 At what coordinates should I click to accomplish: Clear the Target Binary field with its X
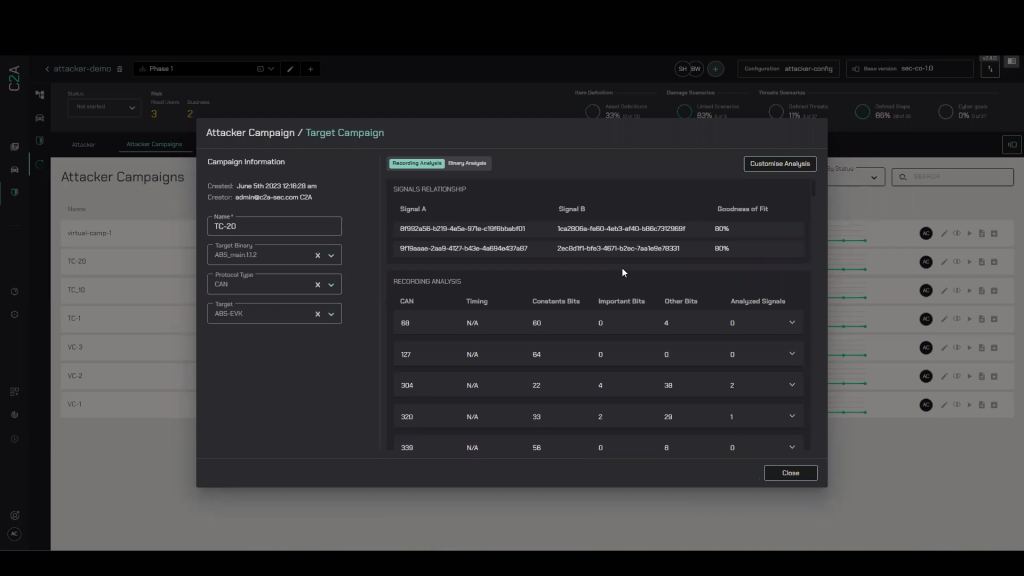click(x=318, y=255)
